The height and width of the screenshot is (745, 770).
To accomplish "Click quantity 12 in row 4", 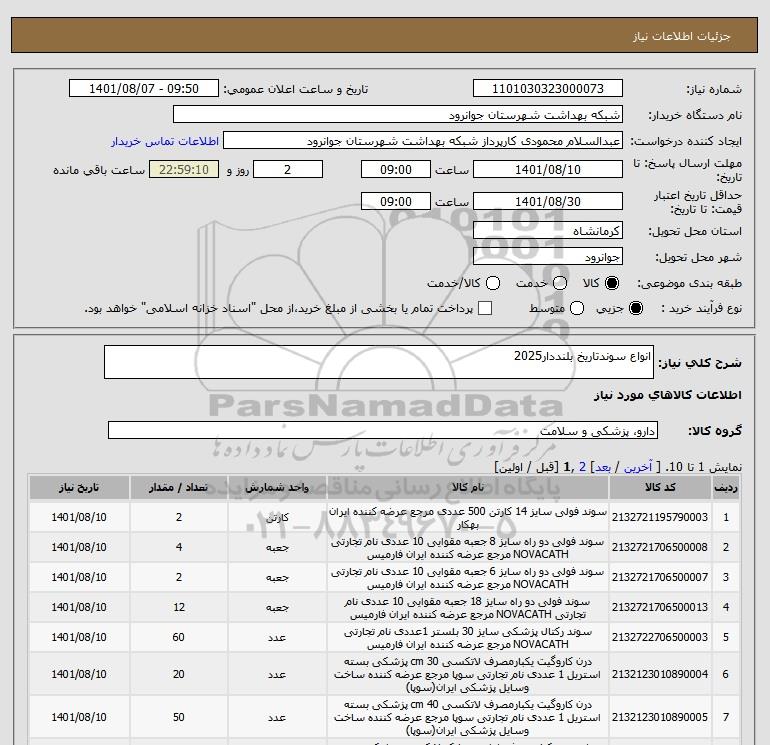I will coord(179,607).
